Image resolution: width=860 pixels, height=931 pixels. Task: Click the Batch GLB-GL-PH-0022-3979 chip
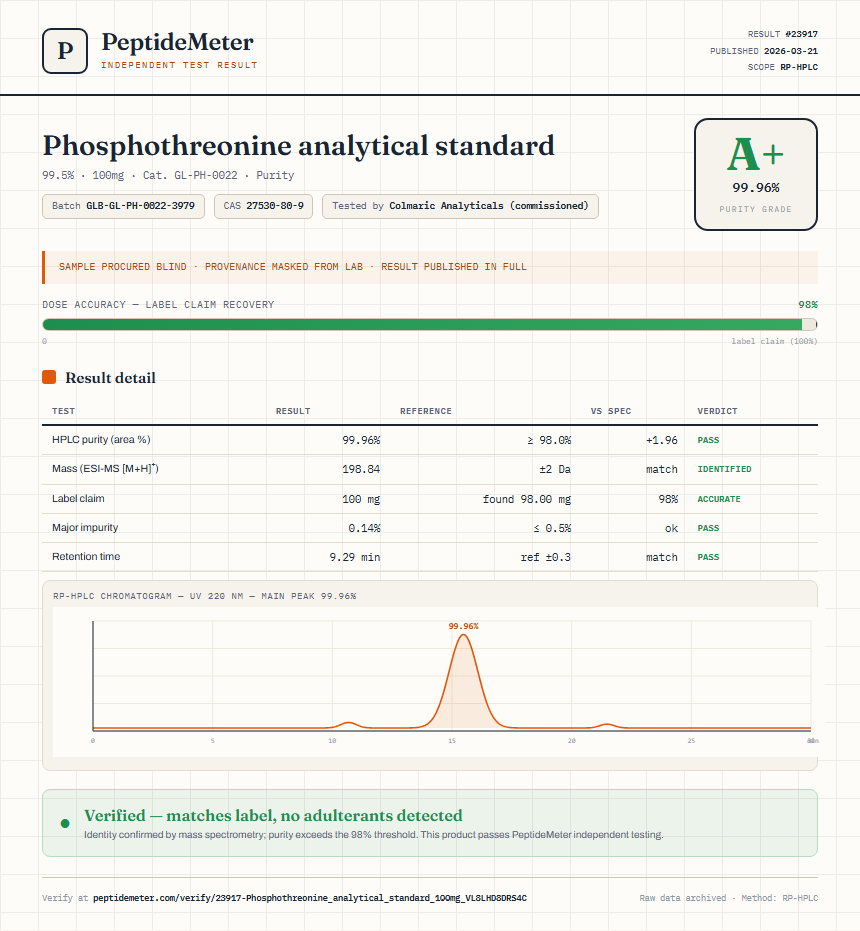(x=124, y=206)
